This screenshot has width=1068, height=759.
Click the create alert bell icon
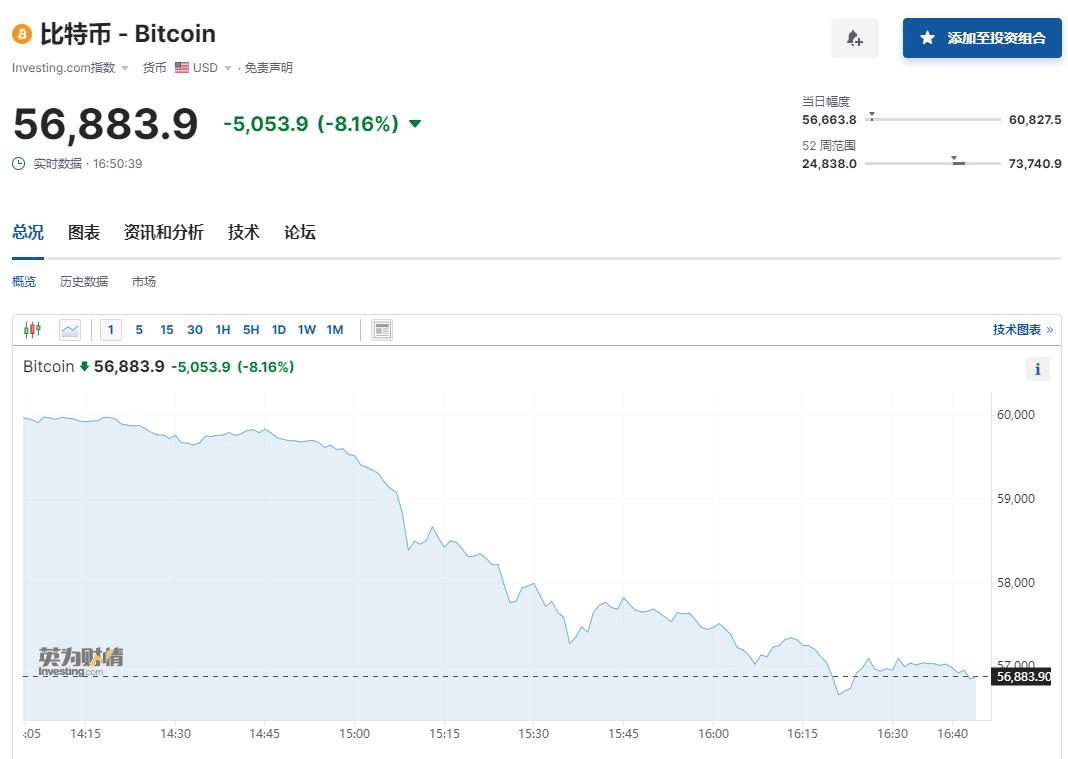coord(854,38)
